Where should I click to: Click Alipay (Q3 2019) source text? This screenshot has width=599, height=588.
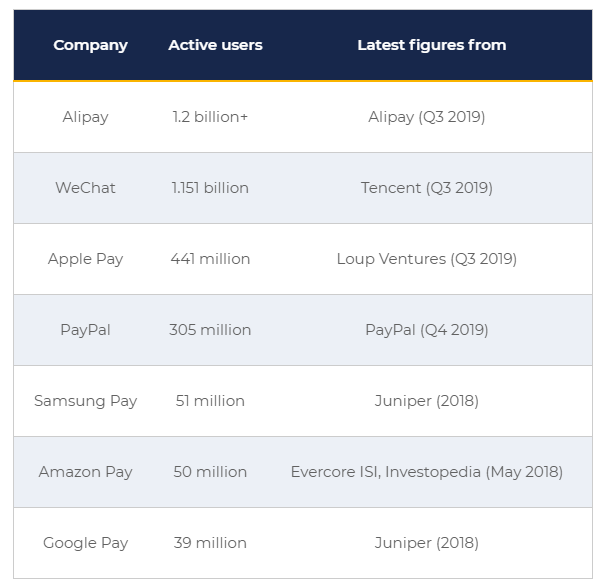[x=427, y=117]
